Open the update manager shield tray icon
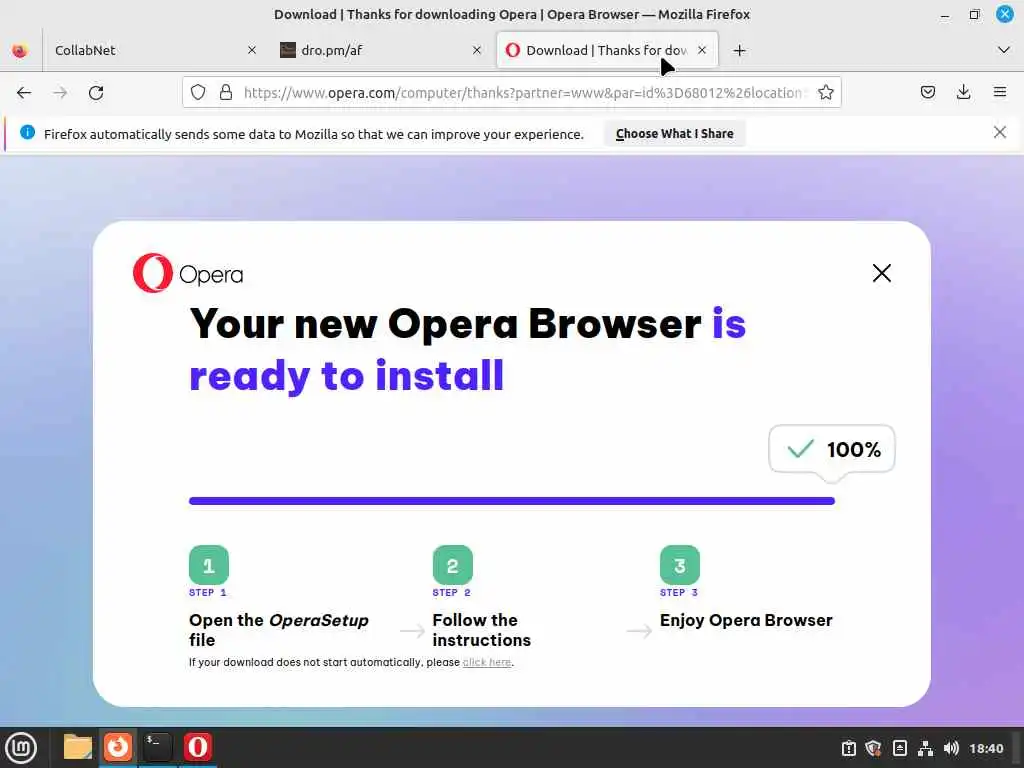 [x=873, y=748]
